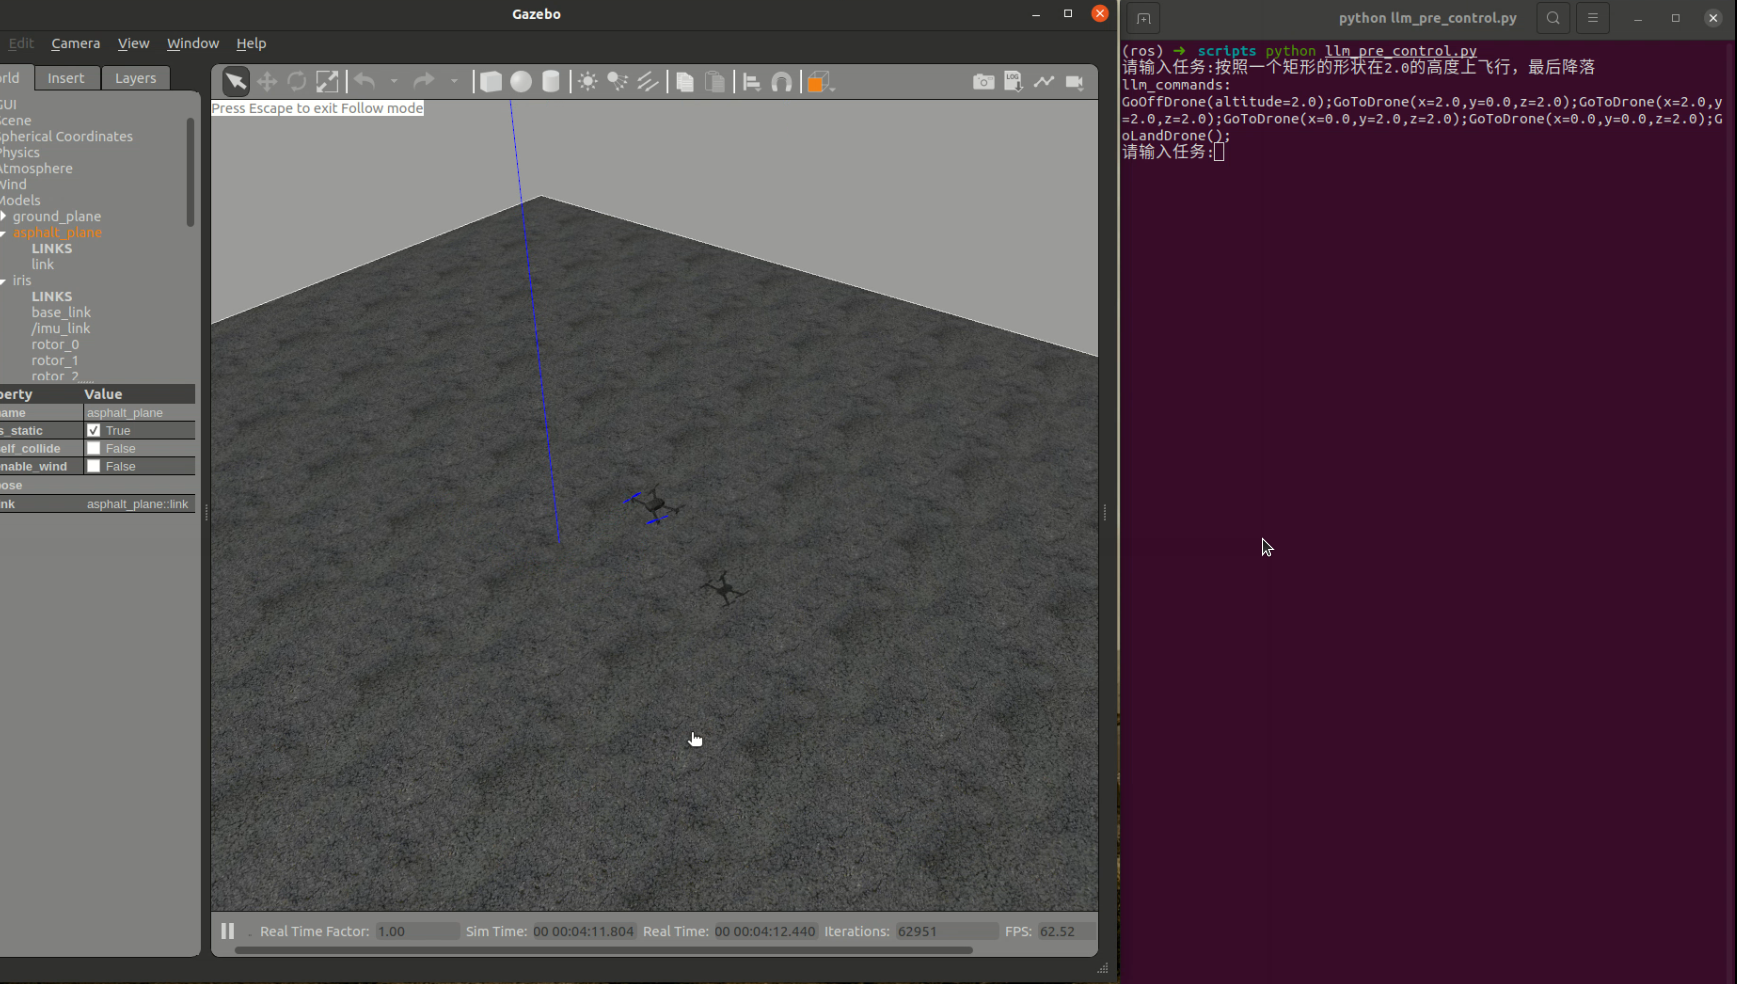1737x984 pixels.
Task: Pause the simulation
Action: pos(228,931)
